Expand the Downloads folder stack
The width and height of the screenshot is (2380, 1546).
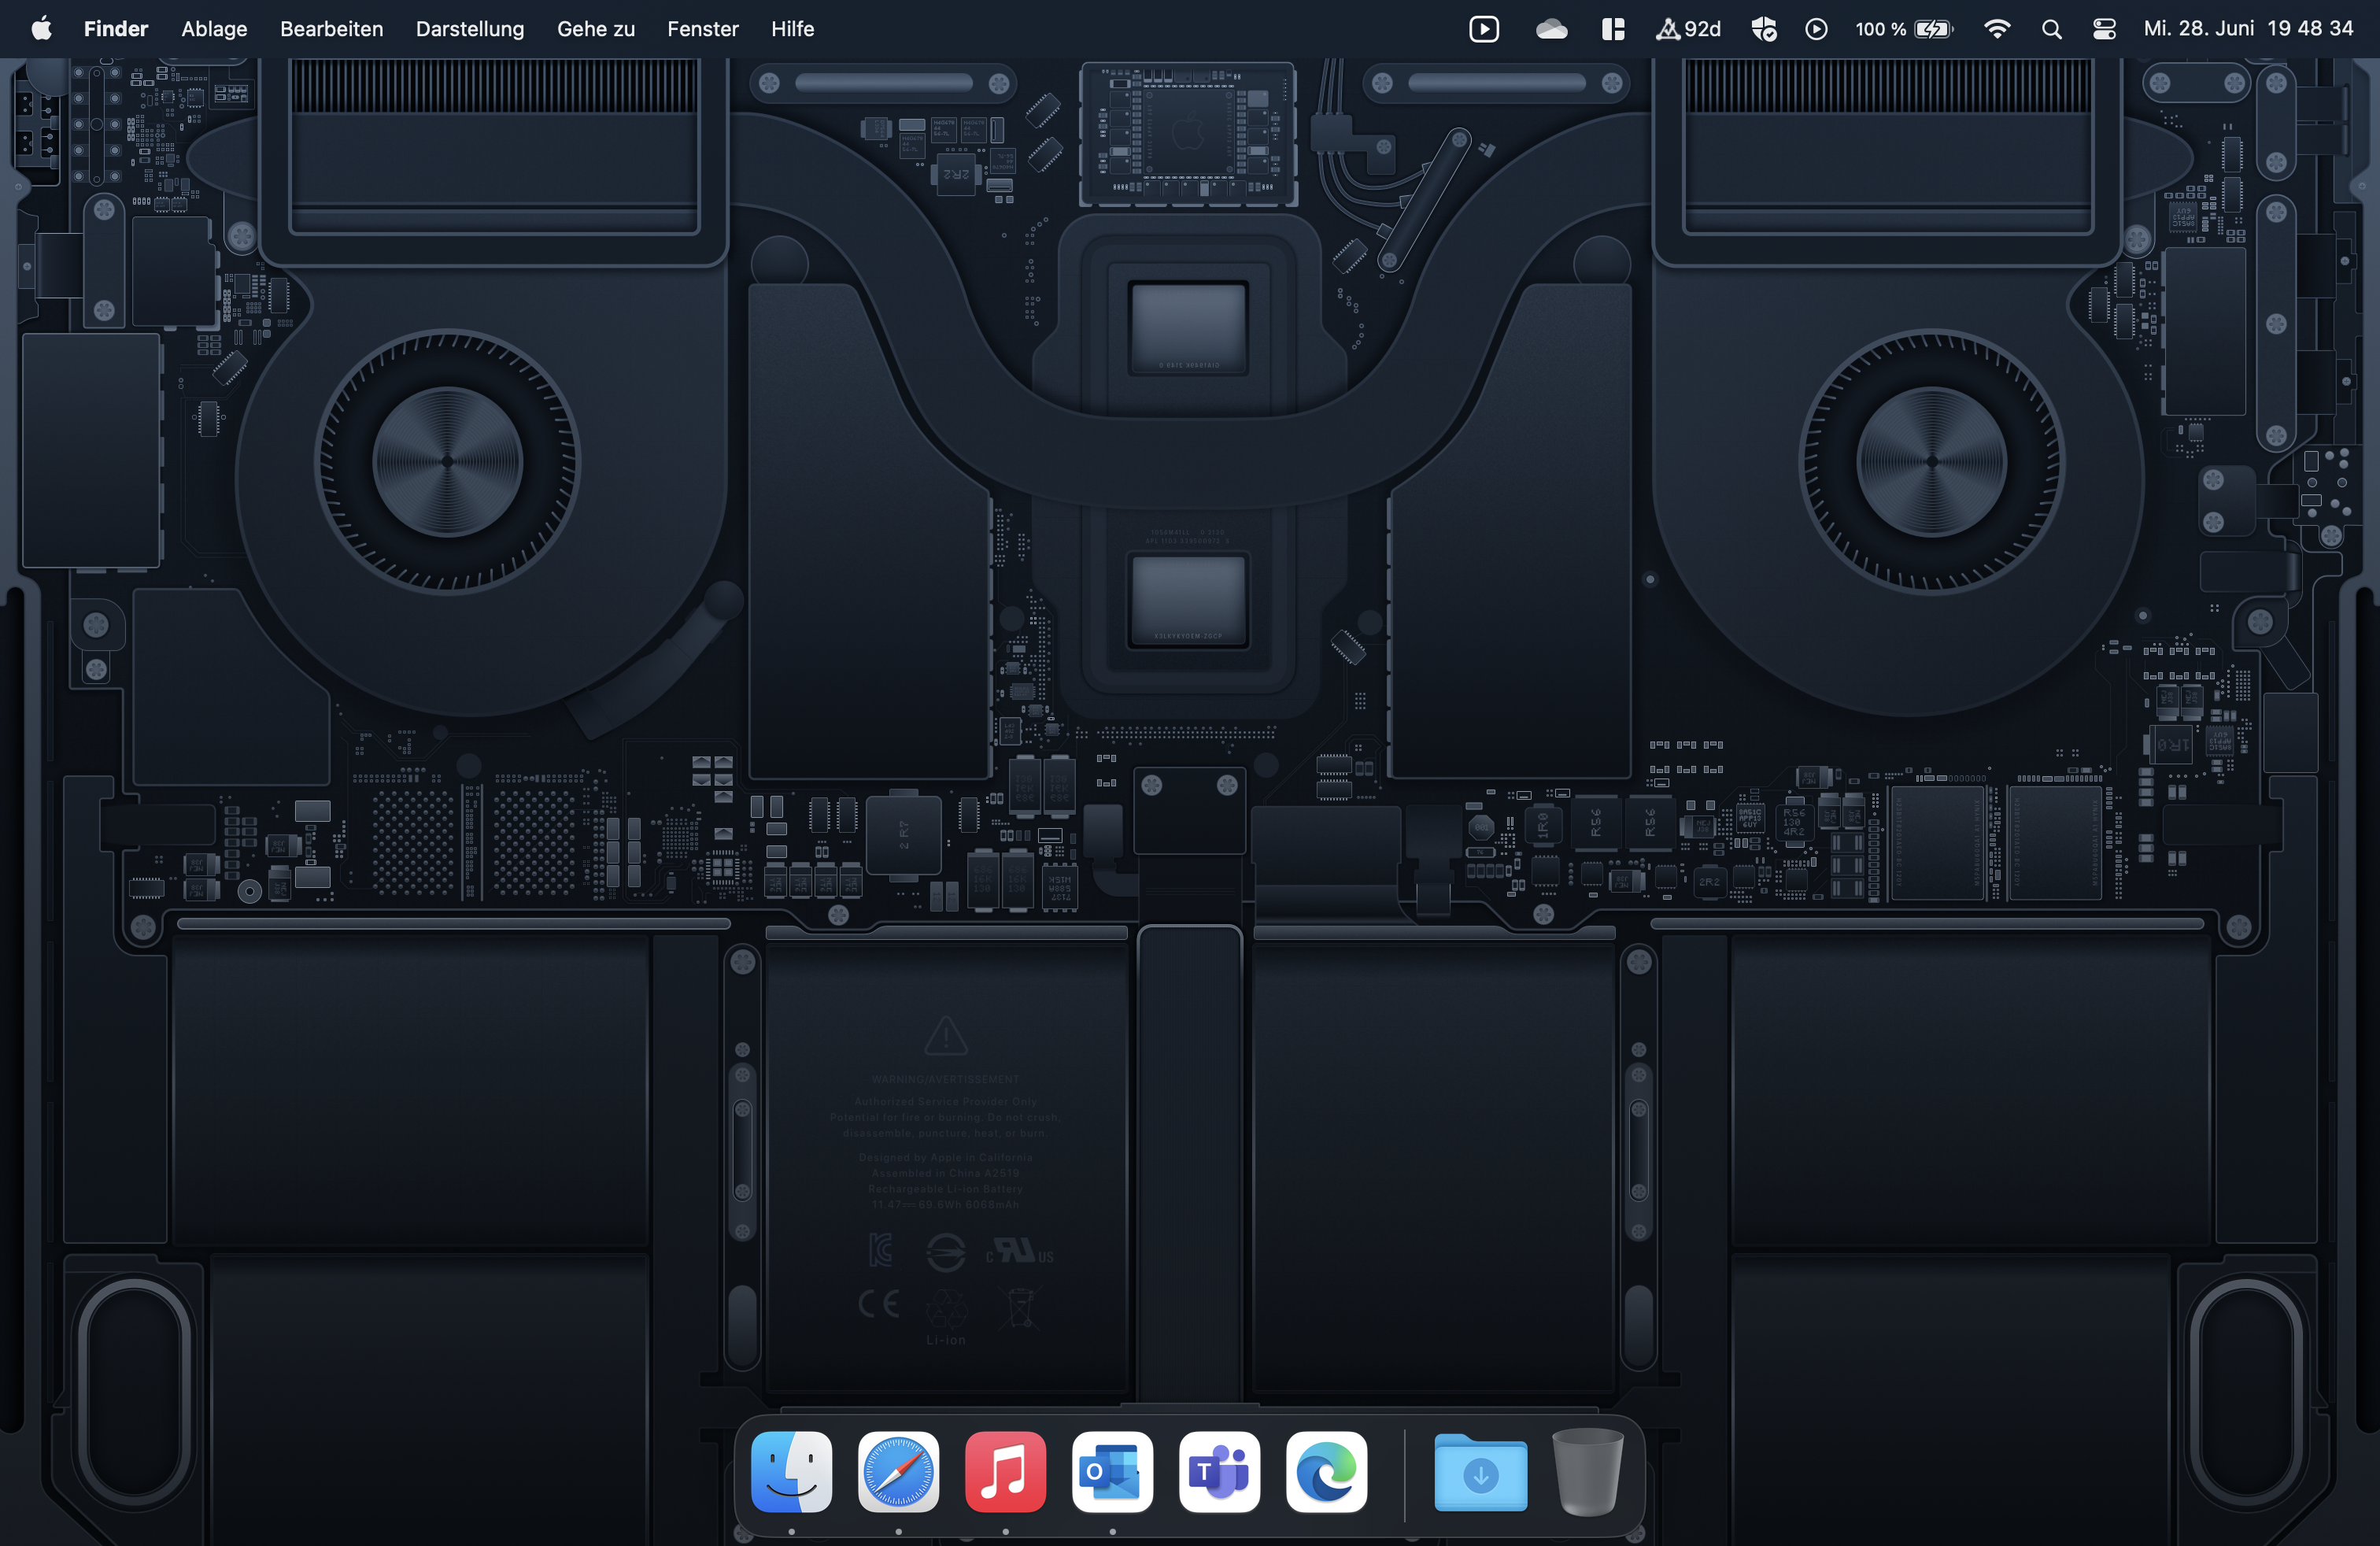click(1480, 1472)
